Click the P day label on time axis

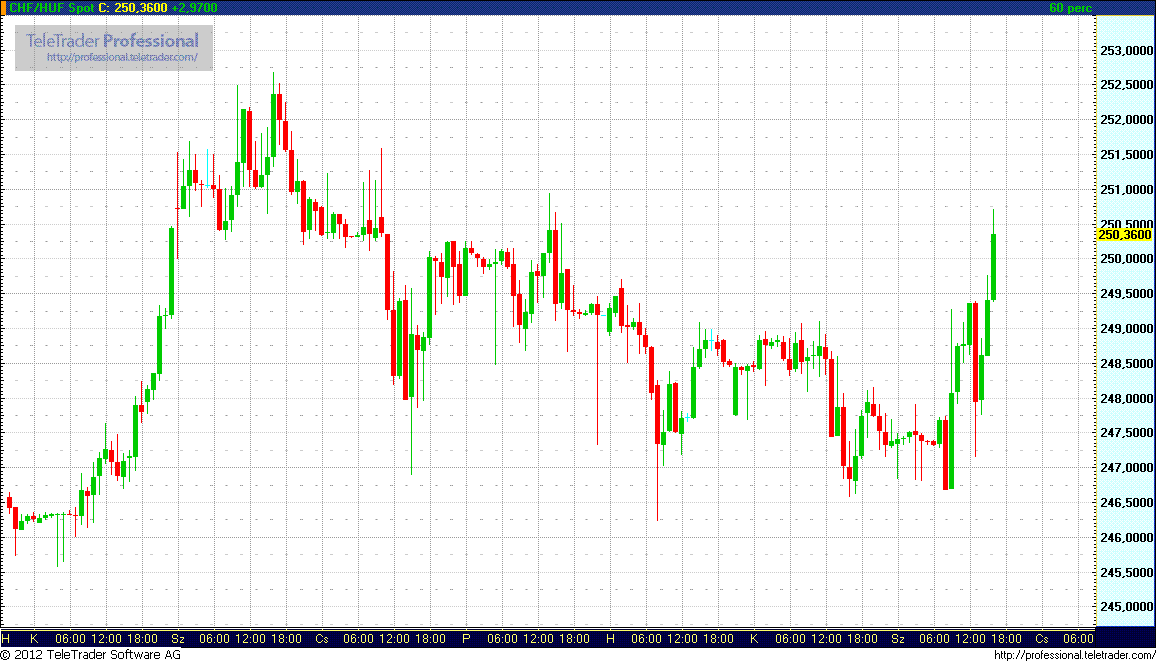point(466,638)
